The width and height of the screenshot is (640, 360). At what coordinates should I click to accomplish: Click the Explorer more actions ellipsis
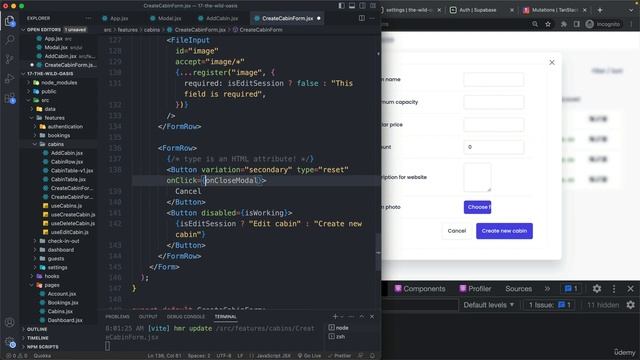(x=88, y=18)
